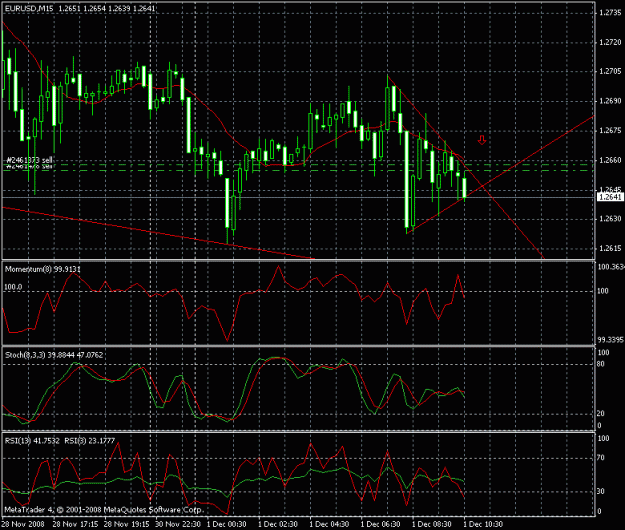Click the 28 Nov 2008 time label

tap(23, 524)
